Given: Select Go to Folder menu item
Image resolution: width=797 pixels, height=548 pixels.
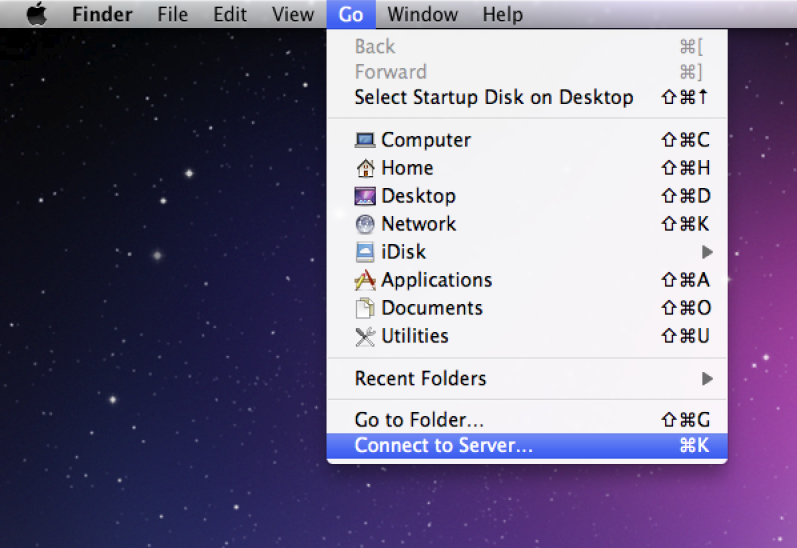Looking at the screenshot, I should point(419,420).
